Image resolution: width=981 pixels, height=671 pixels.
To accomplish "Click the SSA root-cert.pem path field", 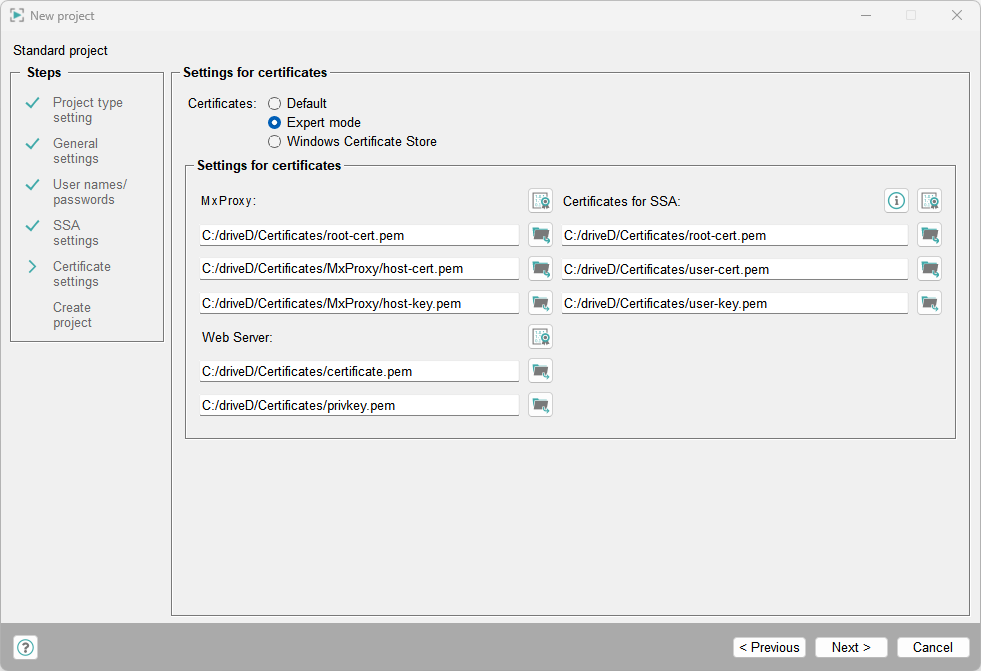I will click(x=734, y=235).
